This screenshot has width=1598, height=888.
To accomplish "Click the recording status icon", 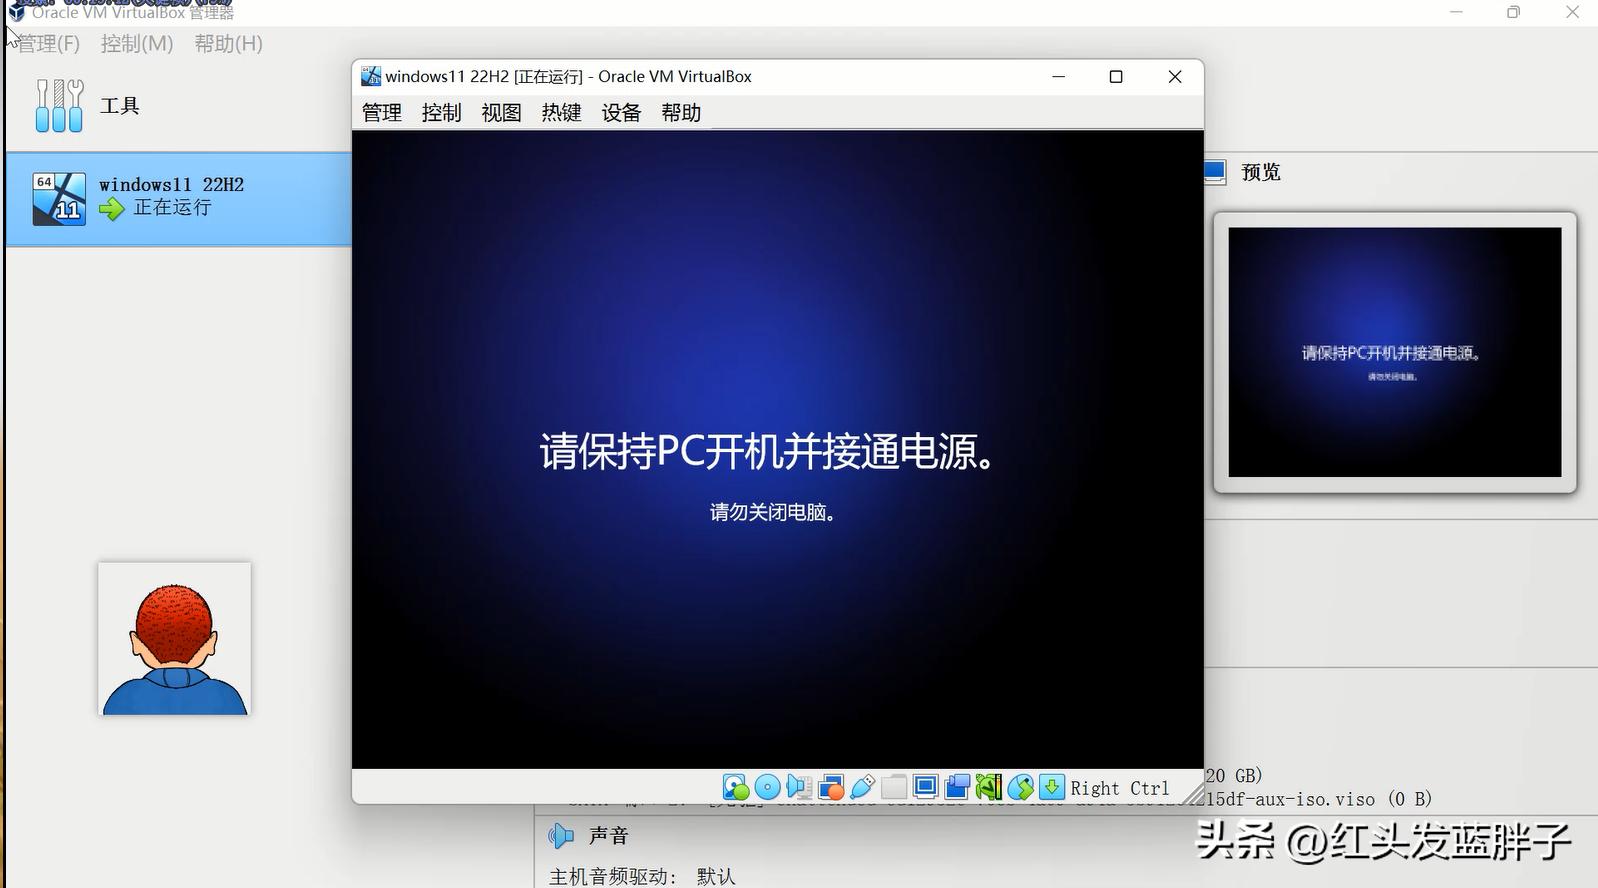I will 957,787.
